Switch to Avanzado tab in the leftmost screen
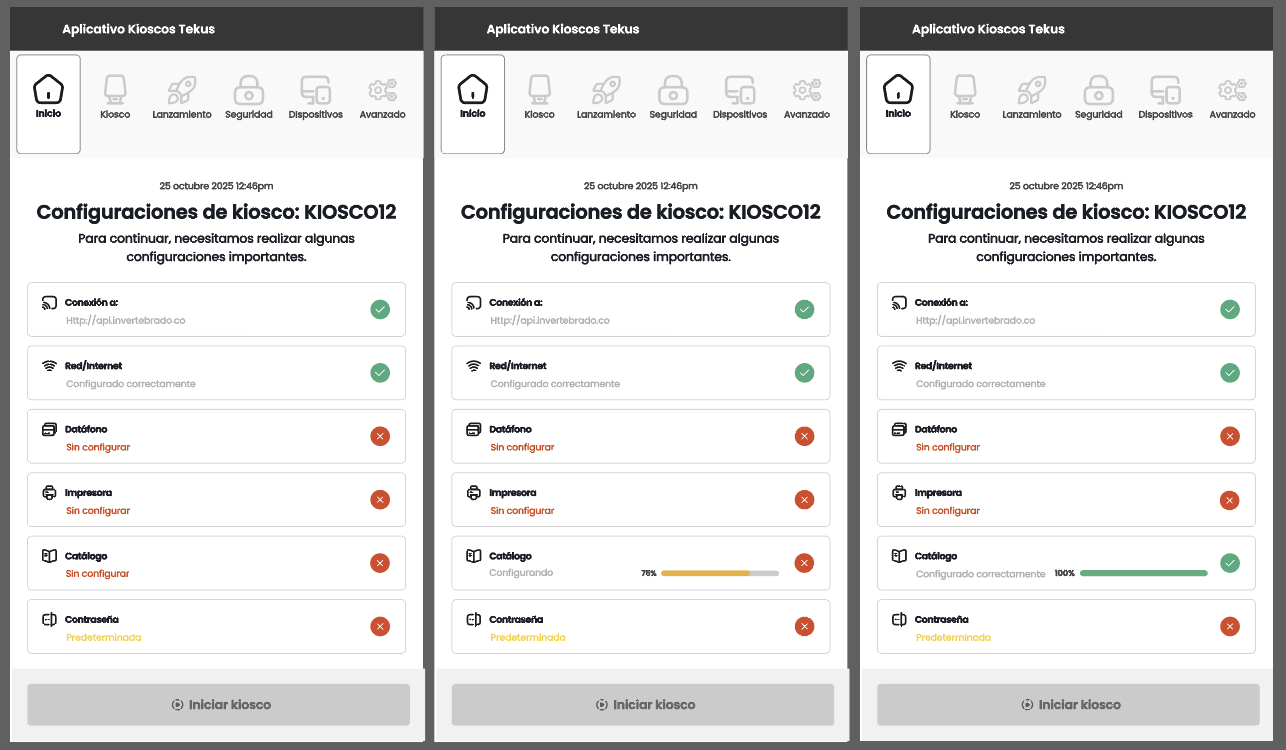This screenshot has width=1286, height=750. click(x=382, y=98)
